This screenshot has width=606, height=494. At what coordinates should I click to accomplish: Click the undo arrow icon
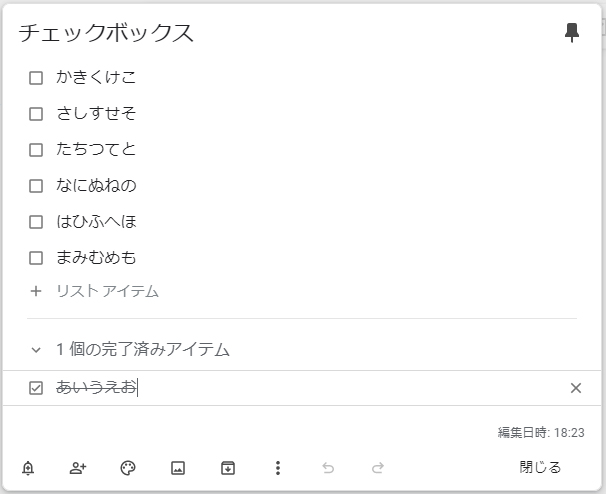click(328, 467)
